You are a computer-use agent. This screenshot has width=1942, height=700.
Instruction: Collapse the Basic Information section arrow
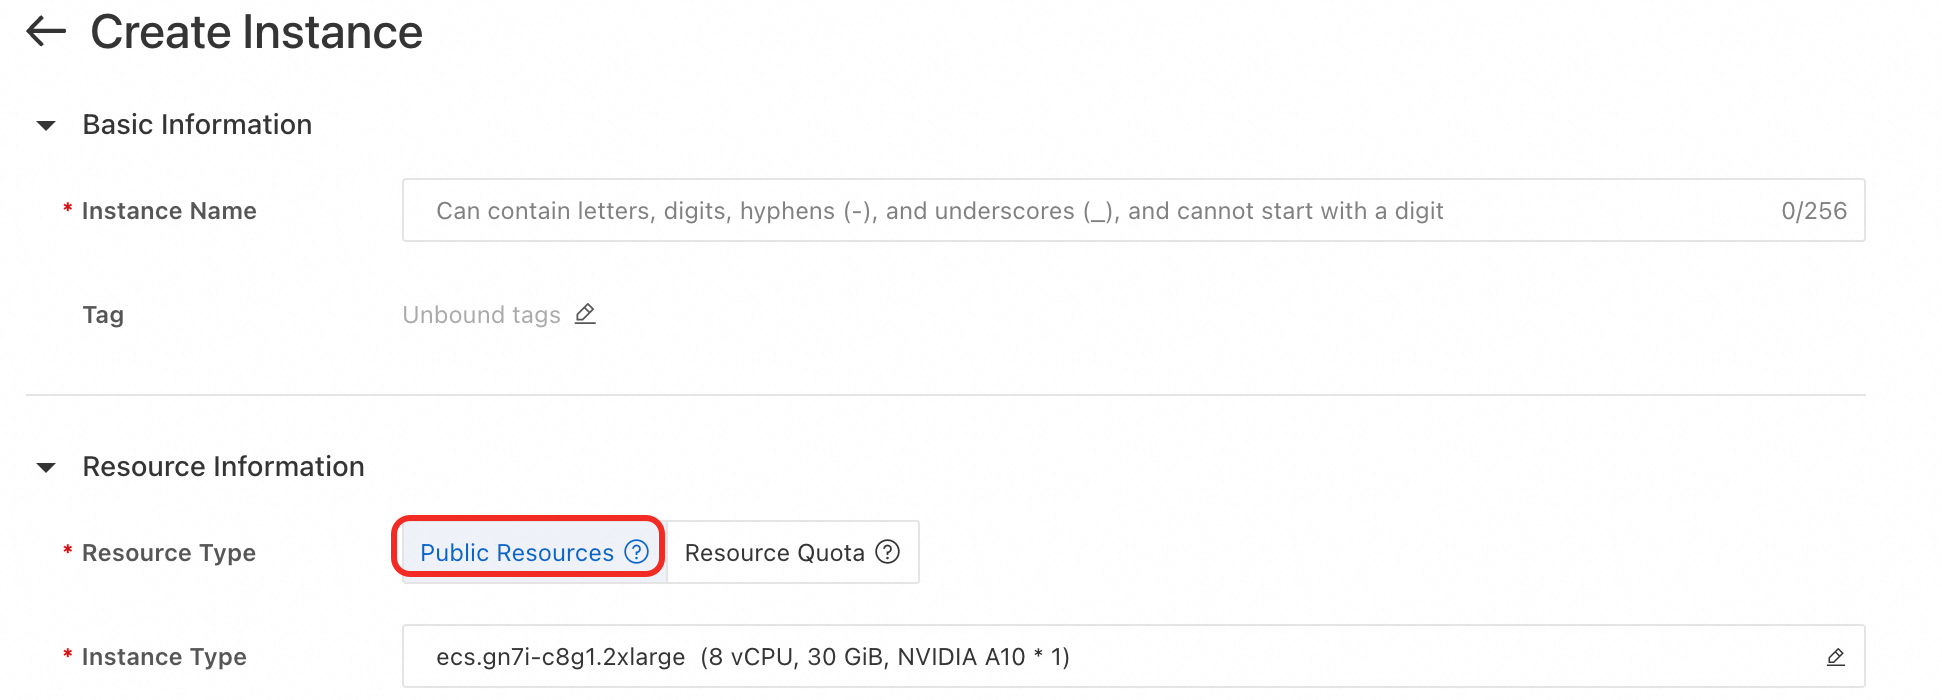coord(46,125)
